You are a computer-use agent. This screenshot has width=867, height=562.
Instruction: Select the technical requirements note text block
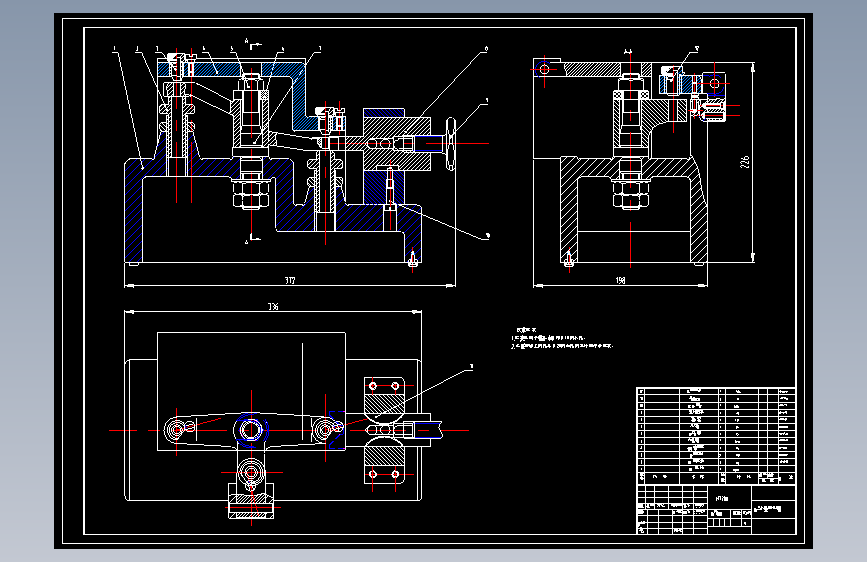562,339
